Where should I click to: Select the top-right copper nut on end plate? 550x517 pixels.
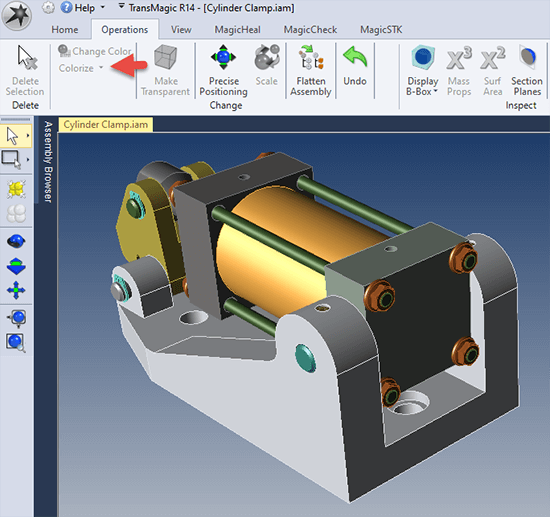(464, 258)
